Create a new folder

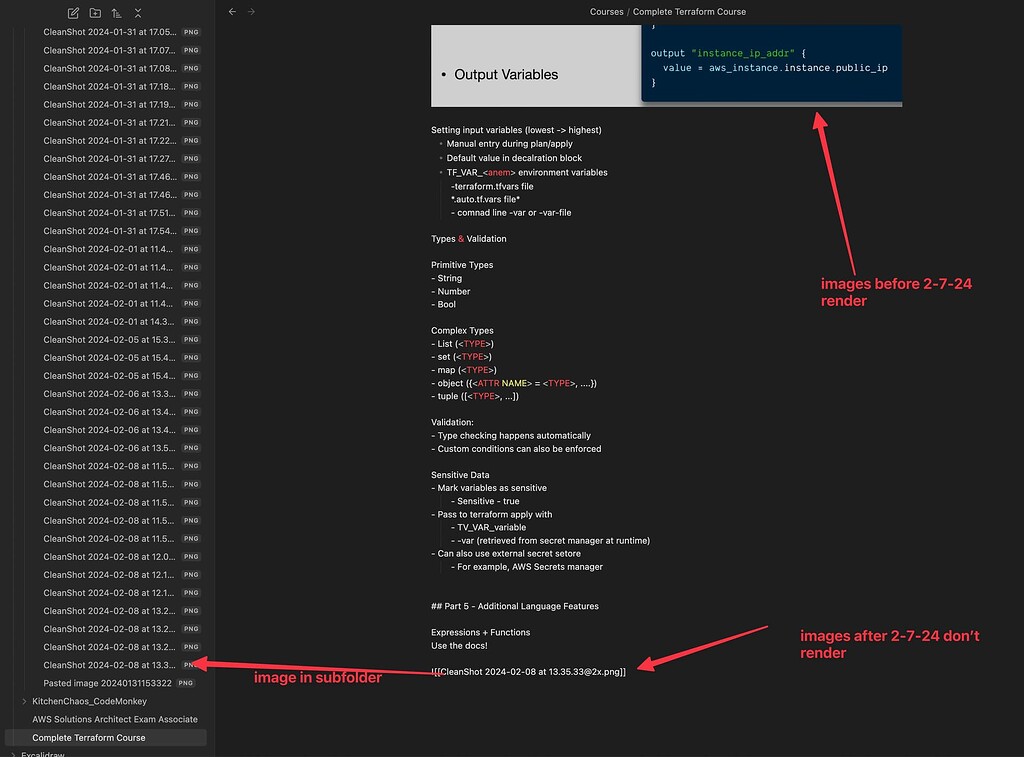(x=94, y=13)
